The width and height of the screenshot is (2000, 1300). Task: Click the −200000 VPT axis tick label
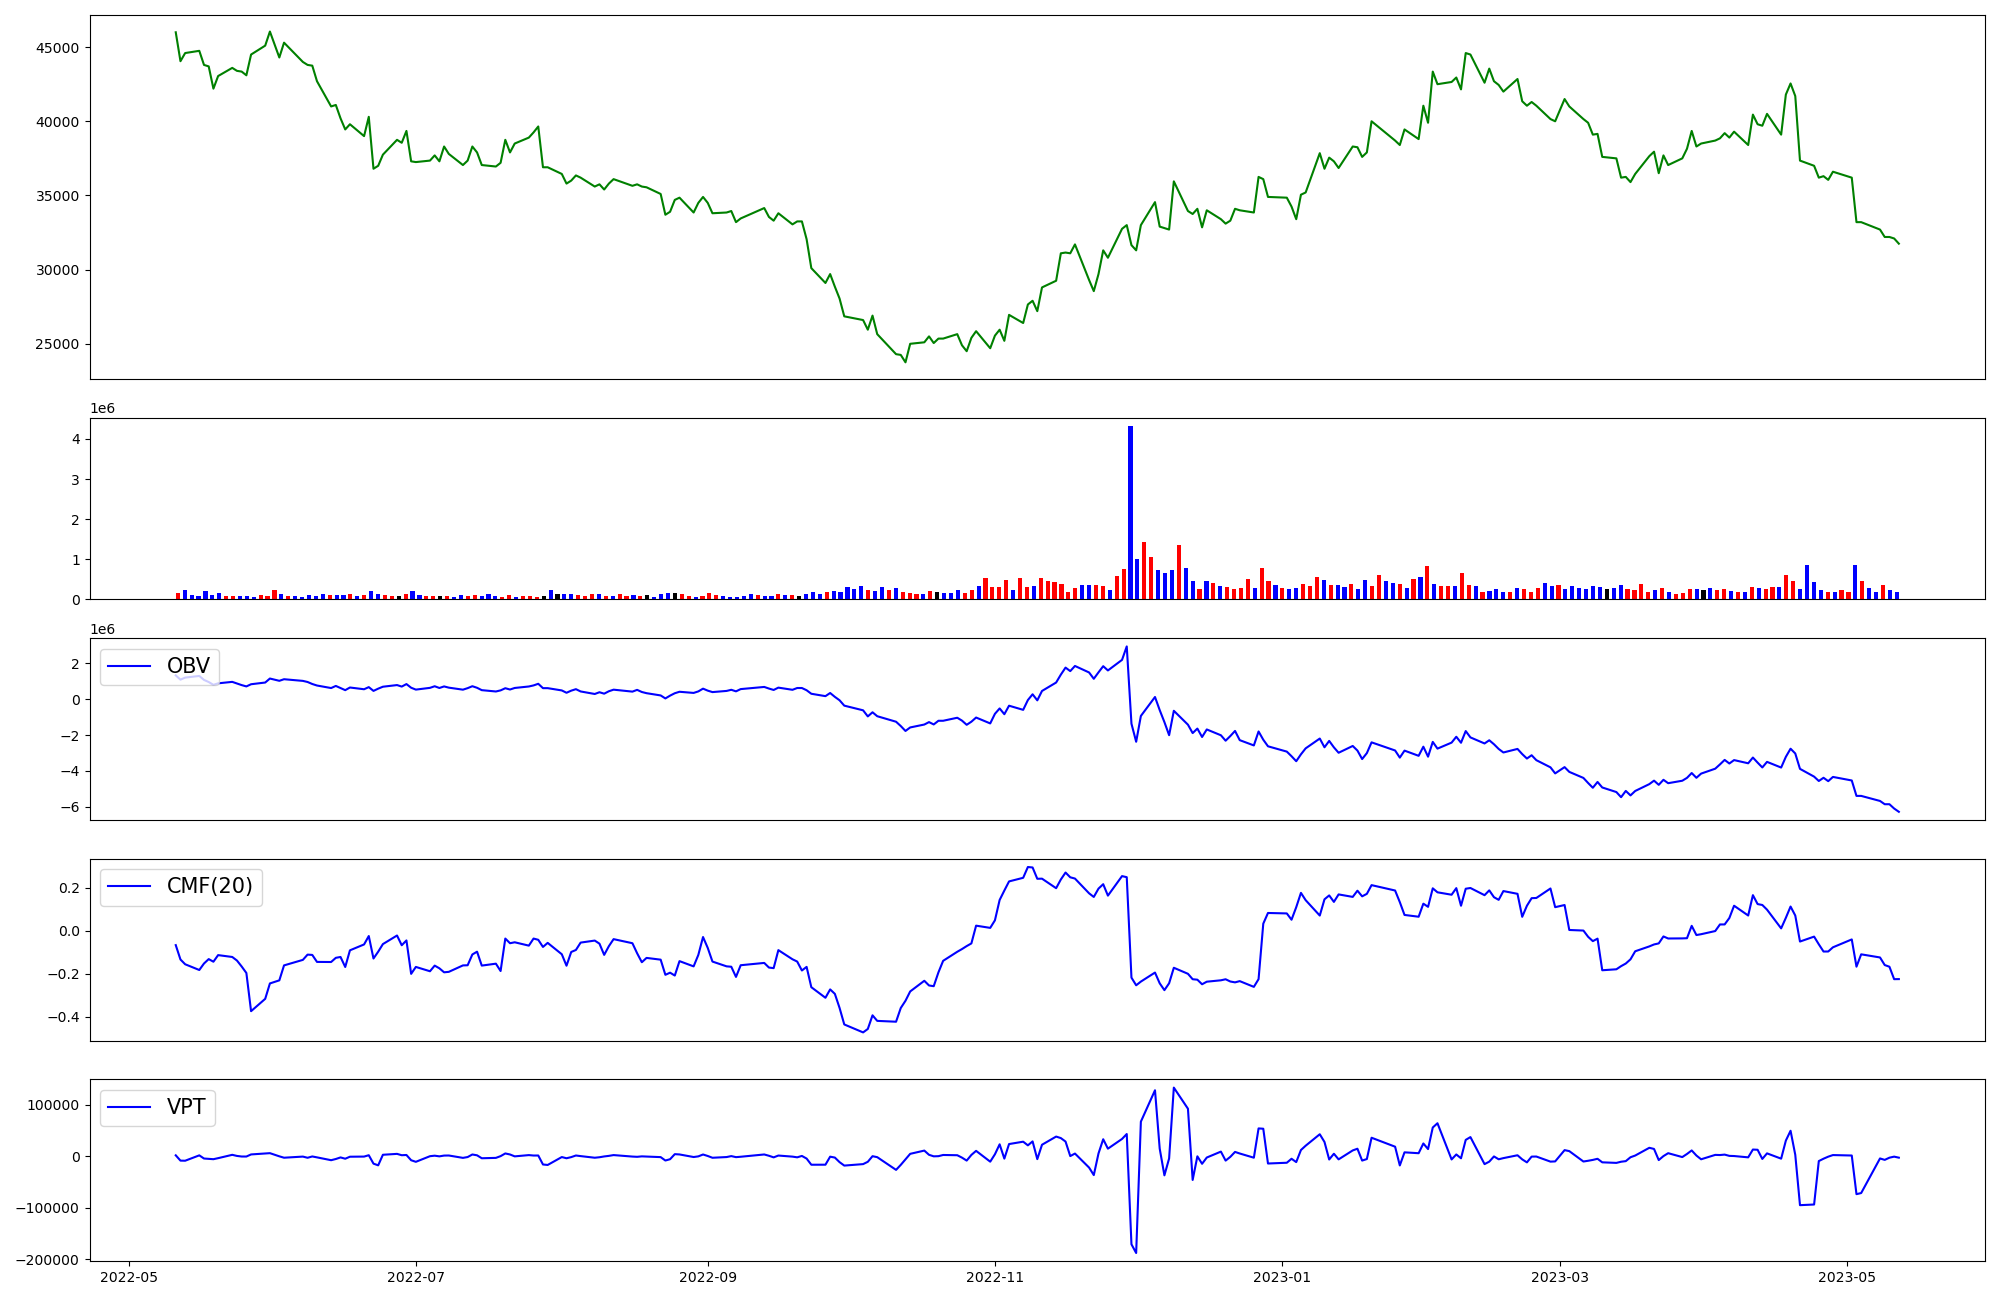pos(47,1260)
